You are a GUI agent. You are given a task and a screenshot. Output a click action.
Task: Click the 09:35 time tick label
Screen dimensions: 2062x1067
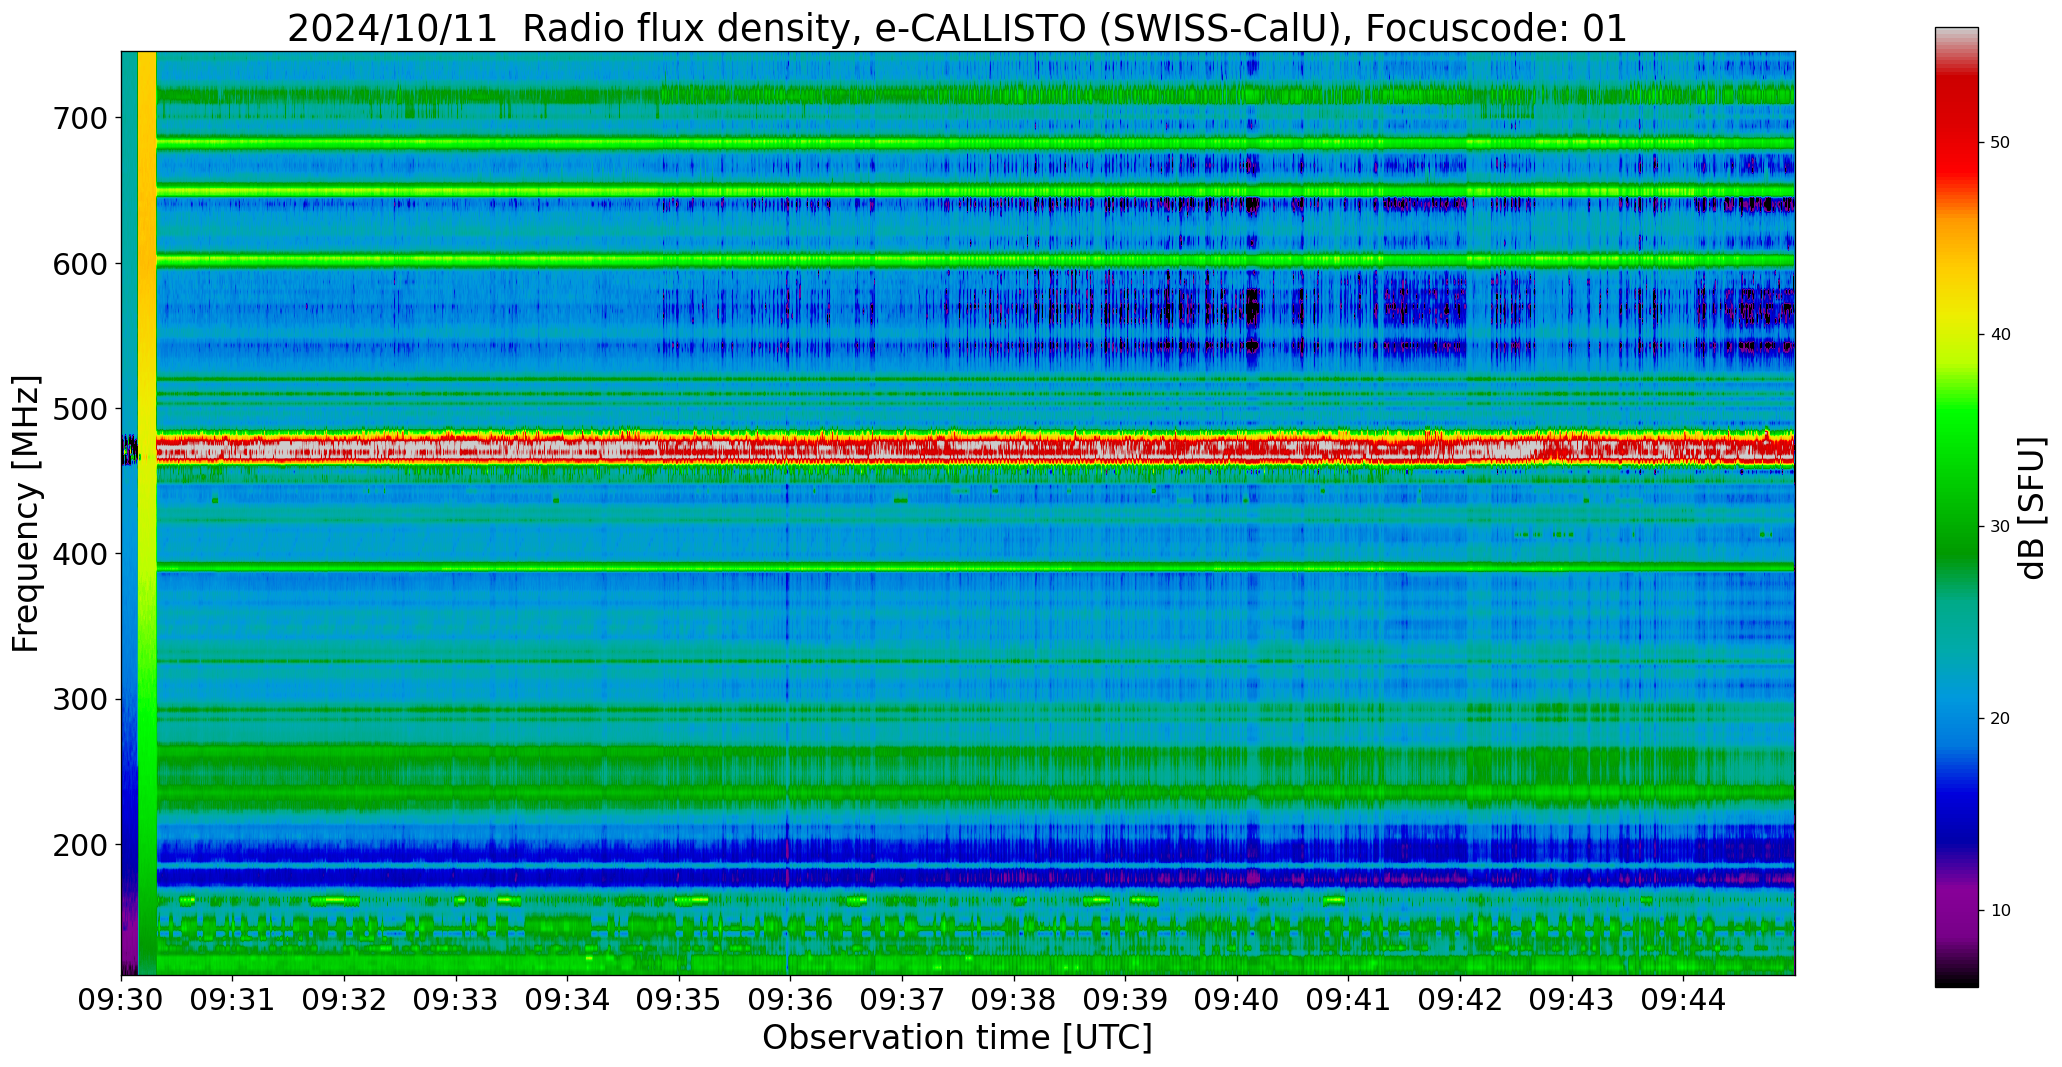(x=680, y=999)
